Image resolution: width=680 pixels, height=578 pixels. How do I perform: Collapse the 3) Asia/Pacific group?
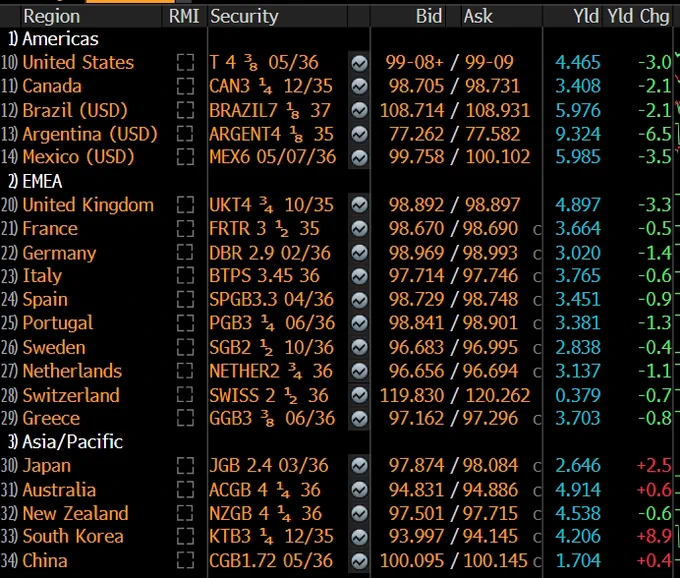[x=65, y=442]
